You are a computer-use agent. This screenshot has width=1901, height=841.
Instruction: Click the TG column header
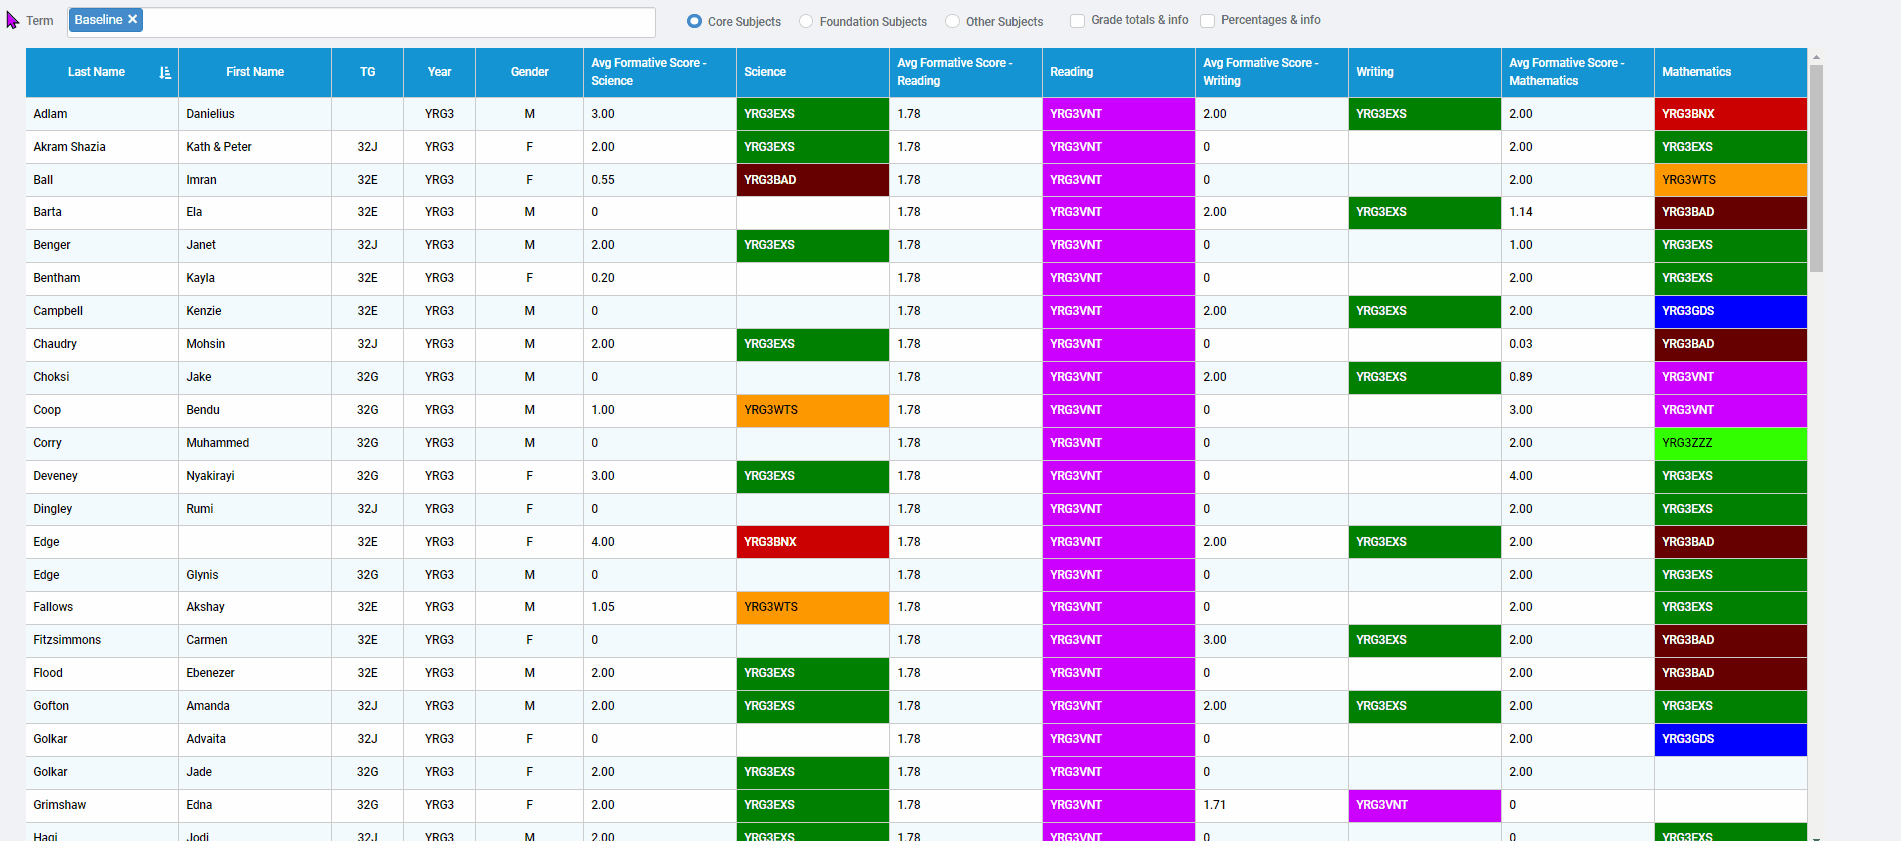click(367, 72)
